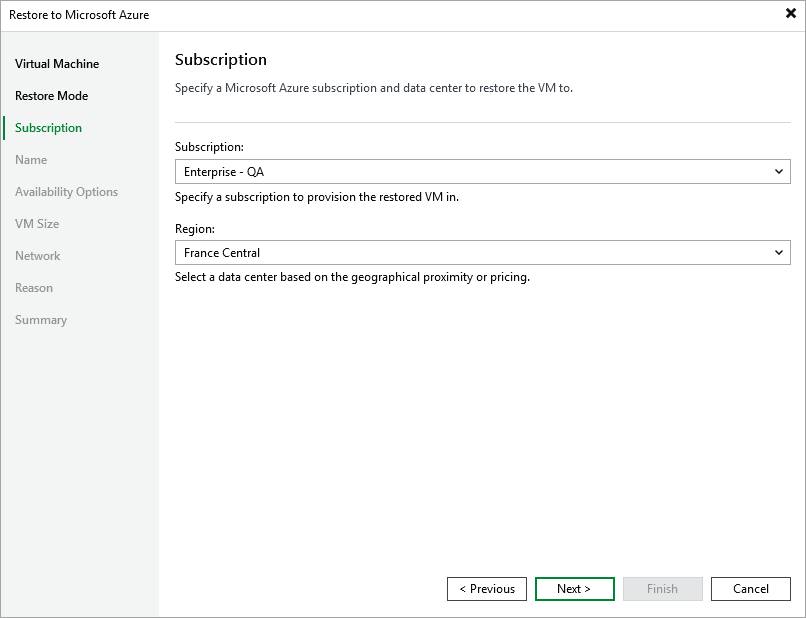Click the France Central region field

click(x=483, y=252)
